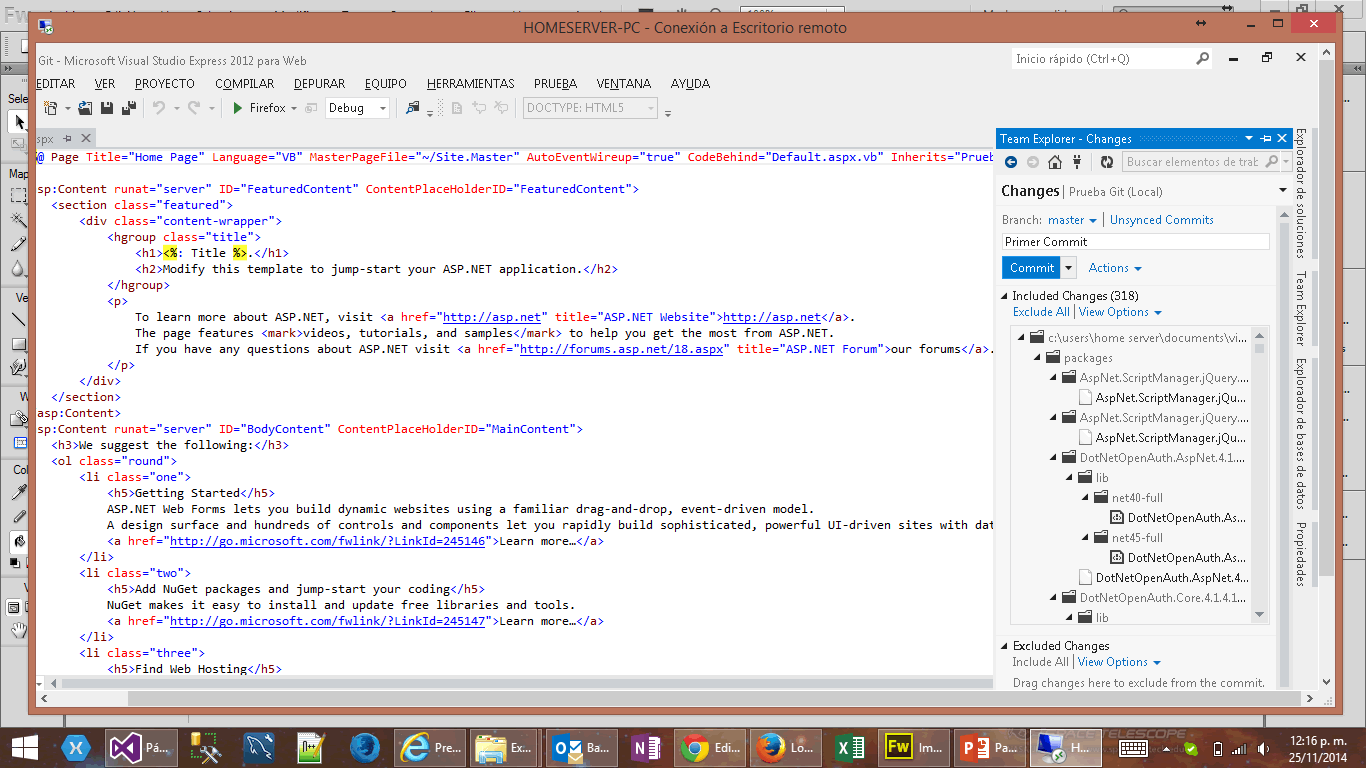Open the master branch dropdown
This screenshot has width=1366, height=768.
(1073, 220)
